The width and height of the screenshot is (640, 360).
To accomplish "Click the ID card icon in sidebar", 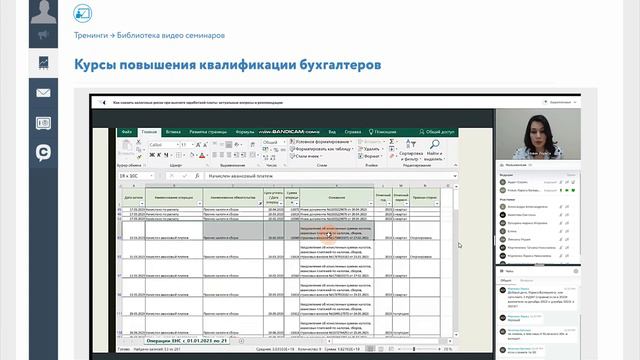I will [43, 123].
